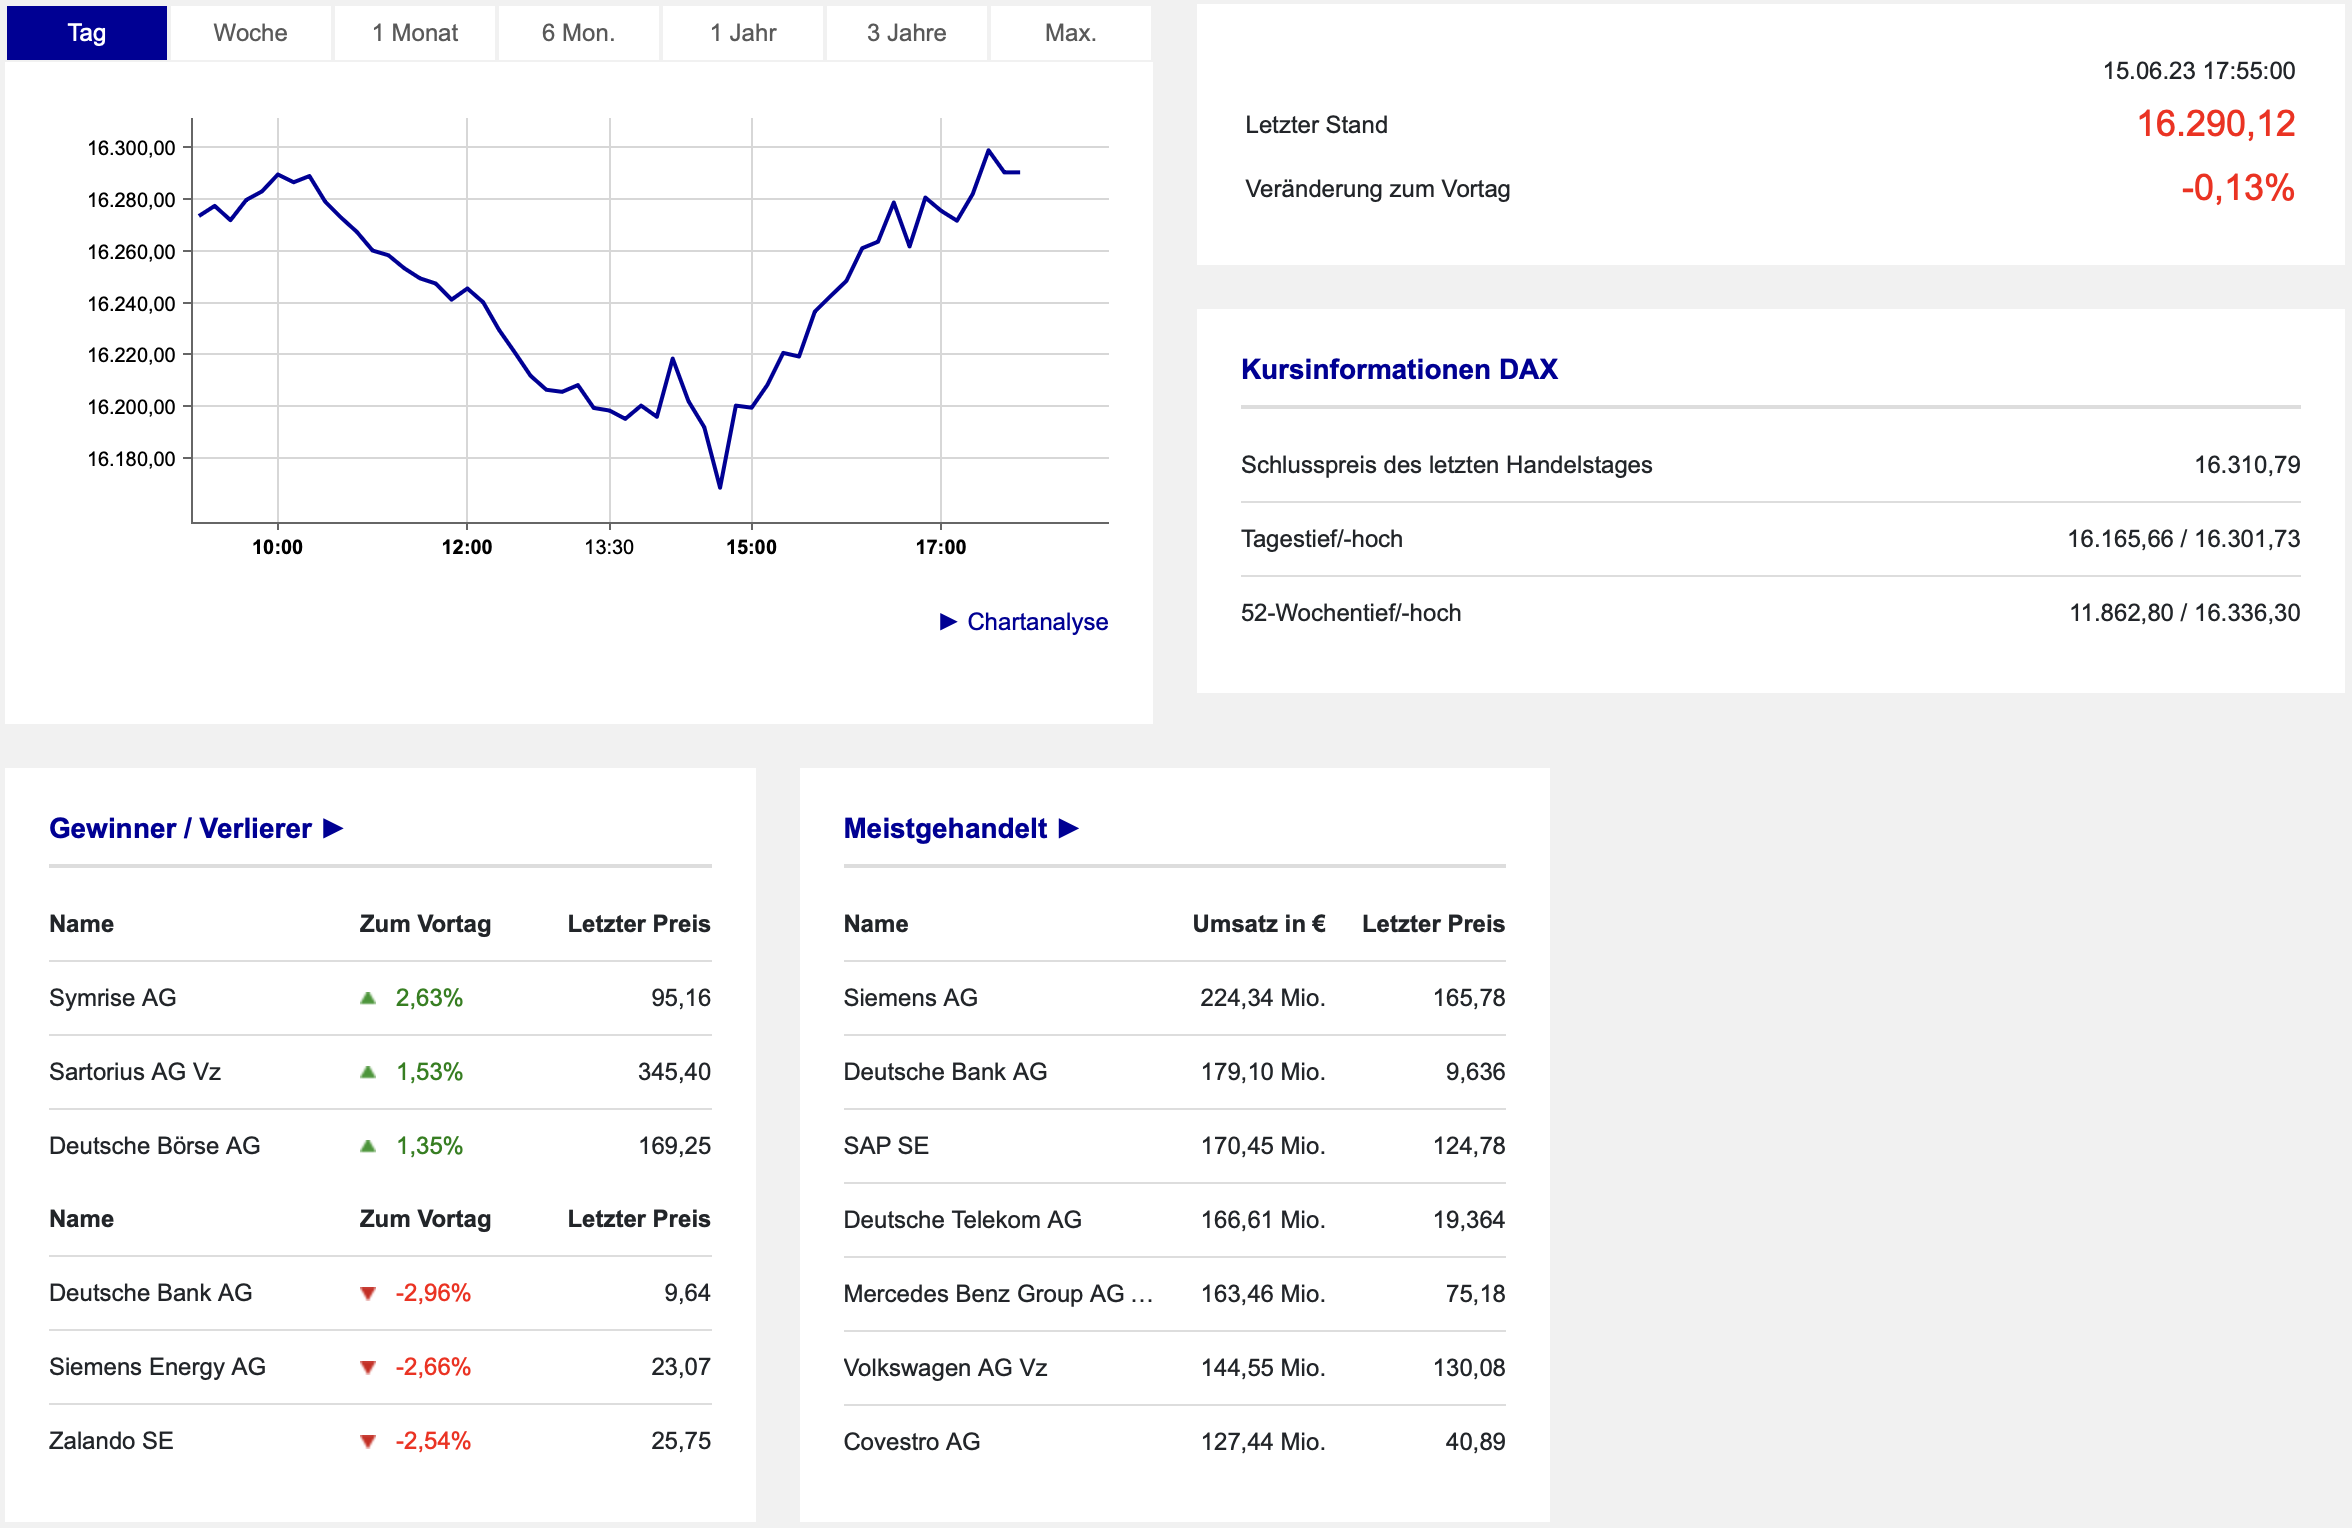Click arrow icon next to Gewinner / Verlierer
Image resolution: width=2352 pixels, height=1528 pixels.
click(333, 829)
